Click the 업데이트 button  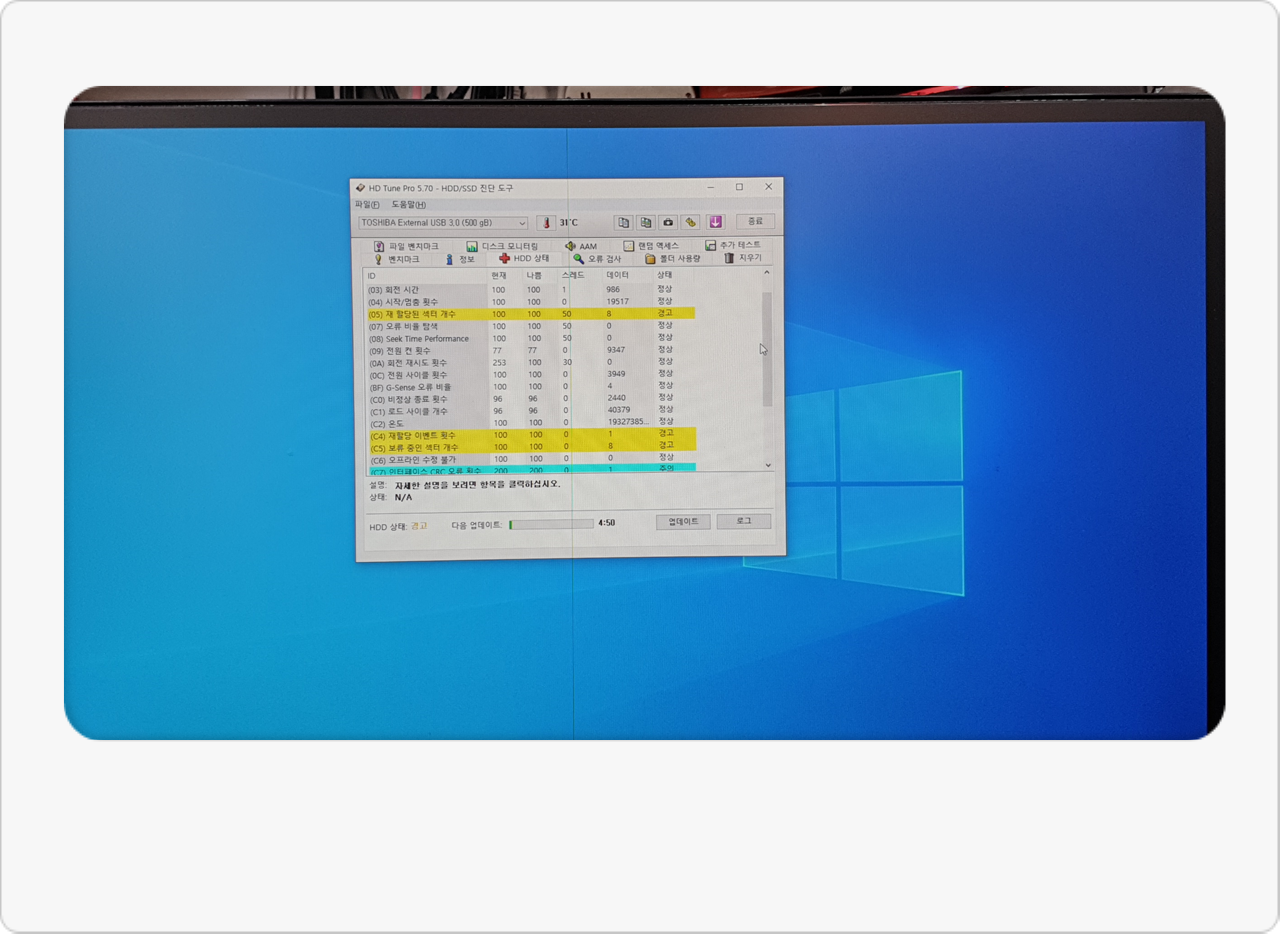[x=683, y=522]
